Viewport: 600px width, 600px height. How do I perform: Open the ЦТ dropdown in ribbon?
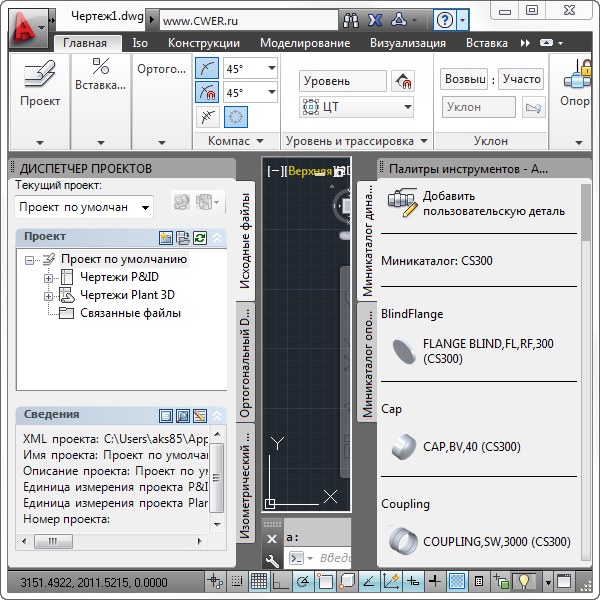[357, 107]
